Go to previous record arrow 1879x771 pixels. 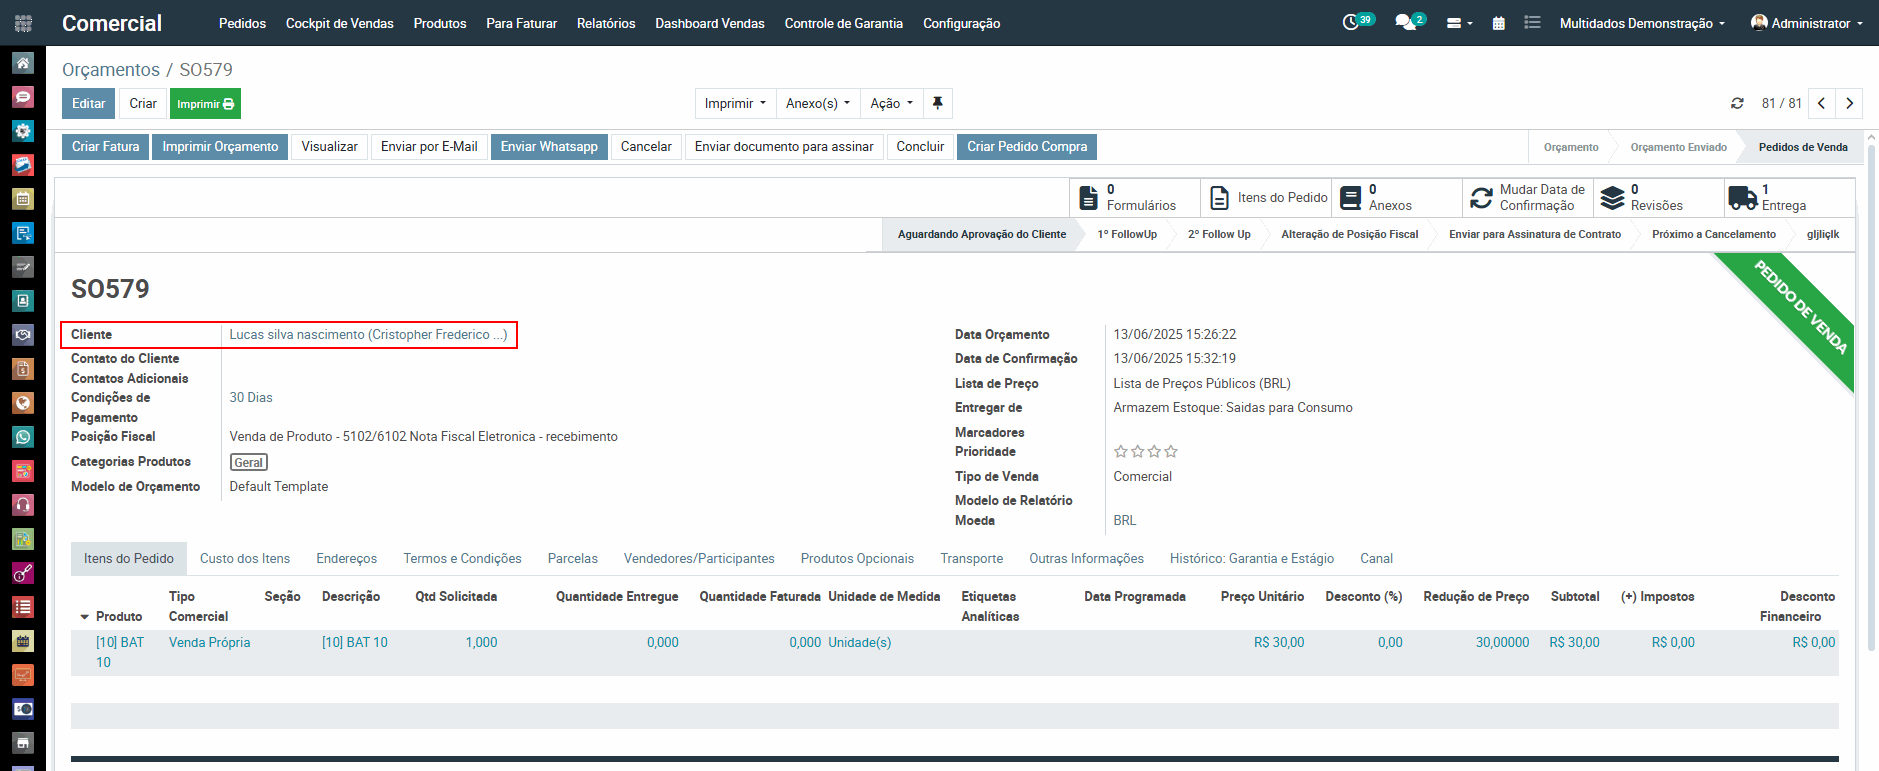coord(1821,103)
